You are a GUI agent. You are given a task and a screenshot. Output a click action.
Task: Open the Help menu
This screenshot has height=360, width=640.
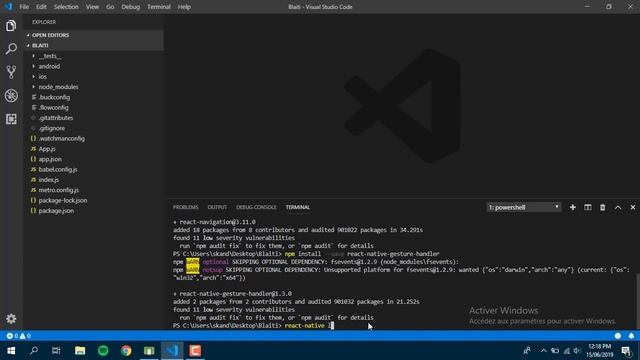coord(184,7)
